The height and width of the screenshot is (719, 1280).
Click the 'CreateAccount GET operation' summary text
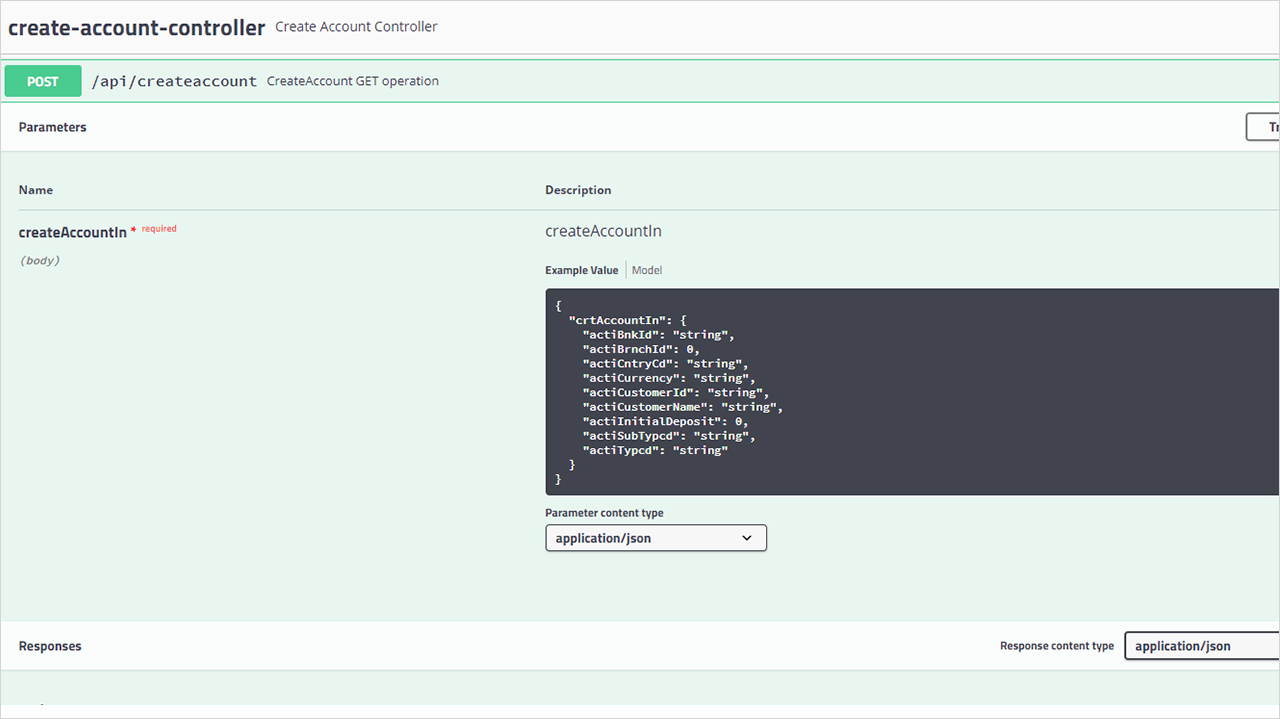(x=353, y=81)
